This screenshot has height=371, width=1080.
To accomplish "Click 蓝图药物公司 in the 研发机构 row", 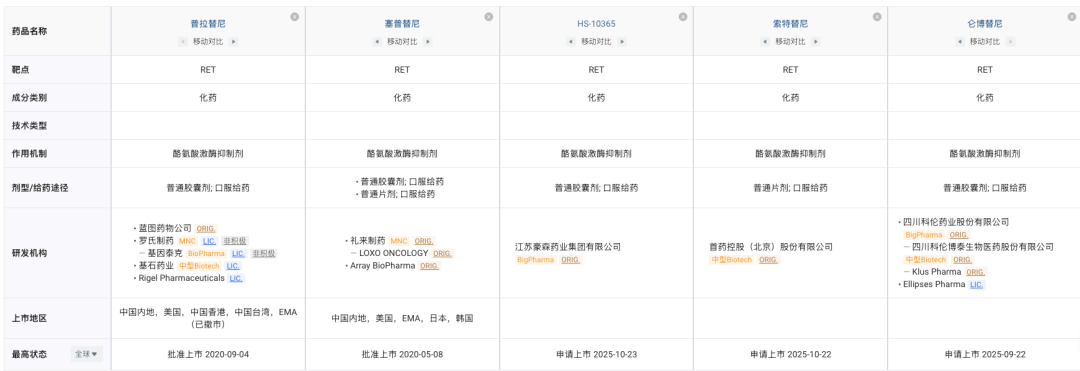I will [165, 229].
